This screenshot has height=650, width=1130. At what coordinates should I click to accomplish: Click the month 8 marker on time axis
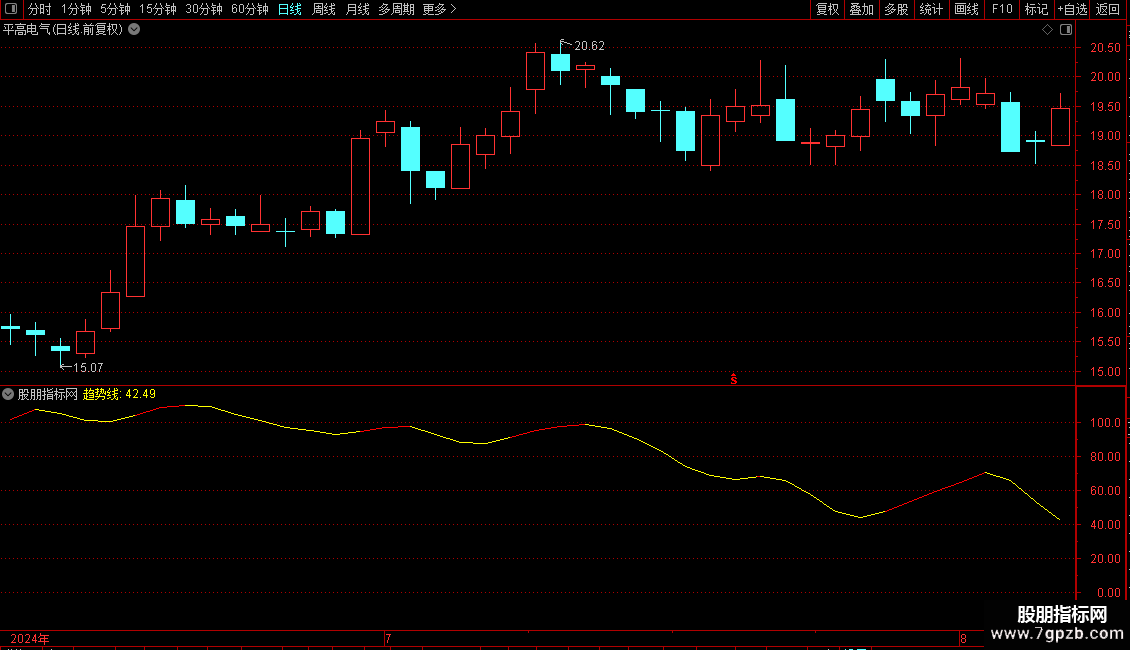coord(963,638)
